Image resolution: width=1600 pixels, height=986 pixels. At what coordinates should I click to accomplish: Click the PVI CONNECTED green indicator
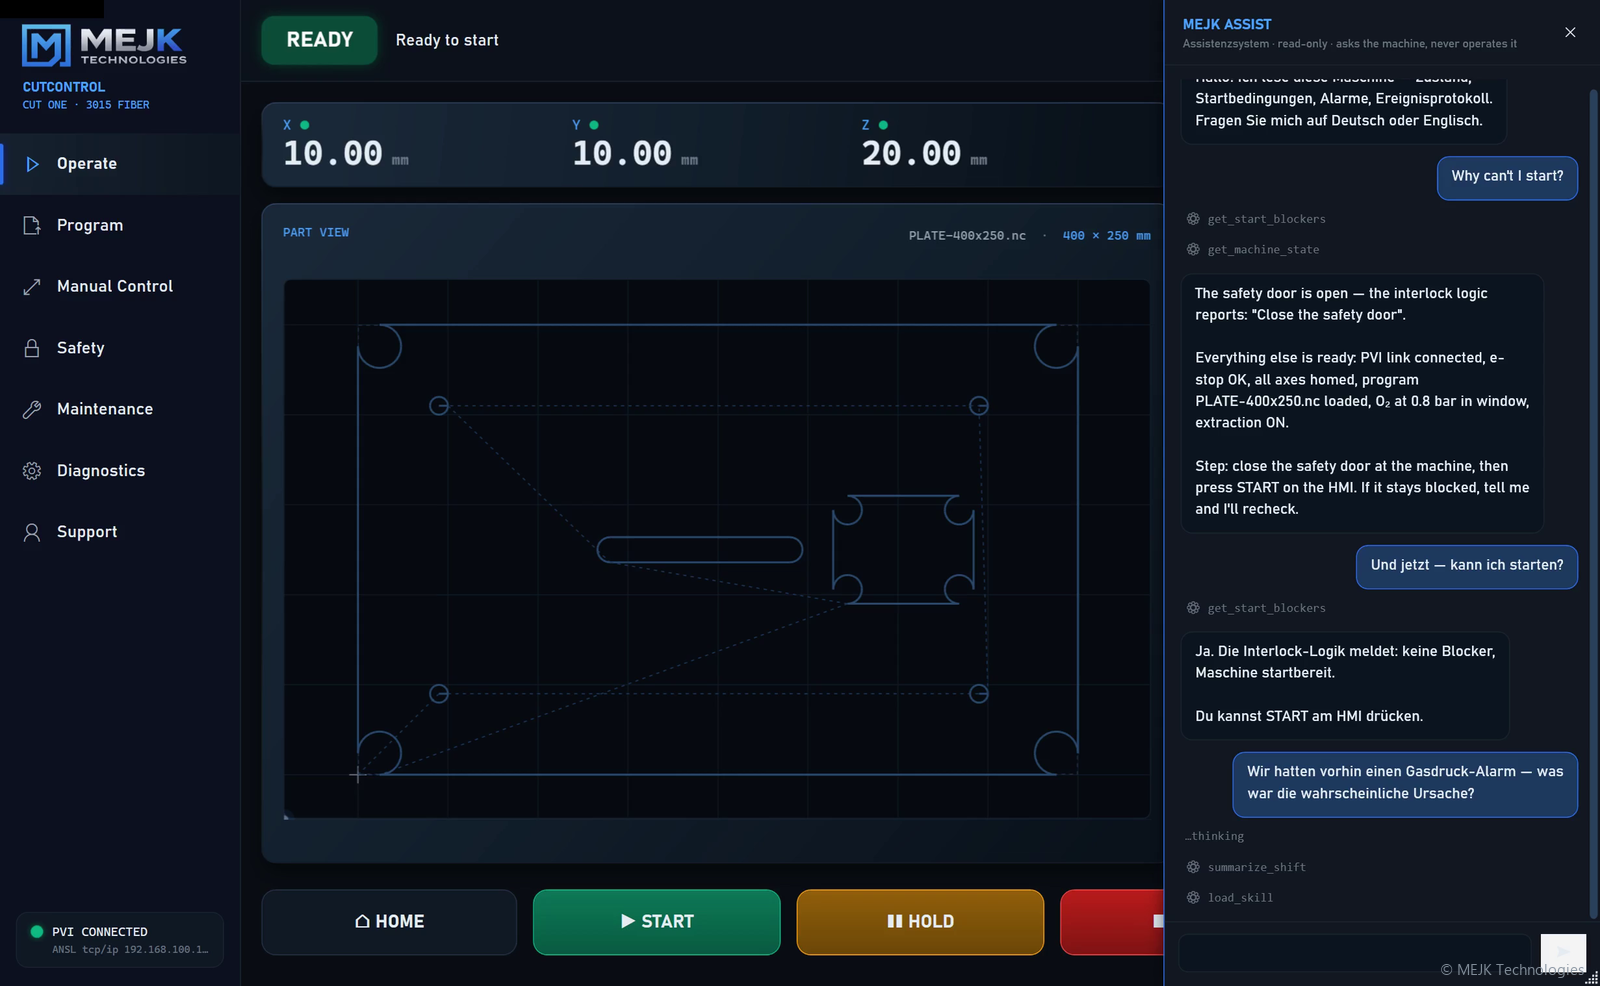[x=37, y=932]
